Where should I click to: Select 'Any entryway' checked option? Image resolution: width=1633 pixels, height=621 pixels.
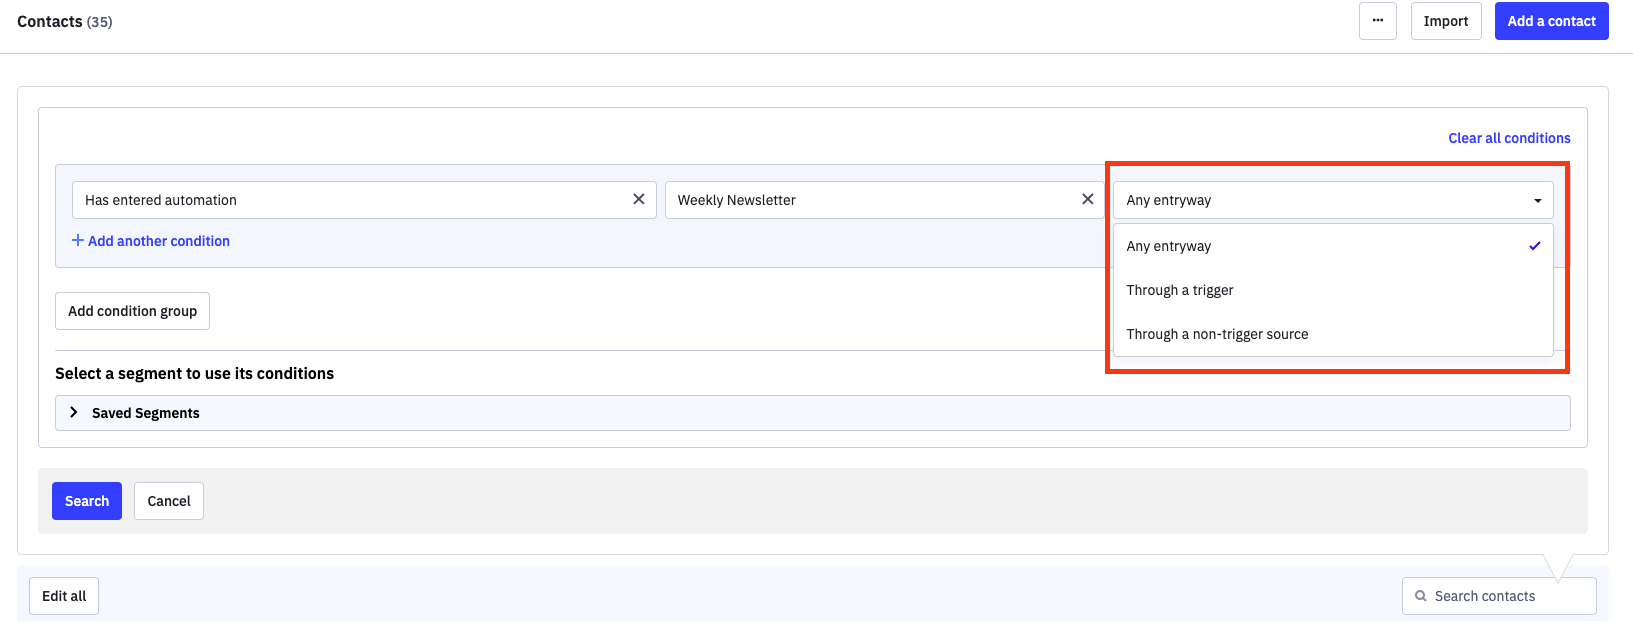[x=1333, y=246]
